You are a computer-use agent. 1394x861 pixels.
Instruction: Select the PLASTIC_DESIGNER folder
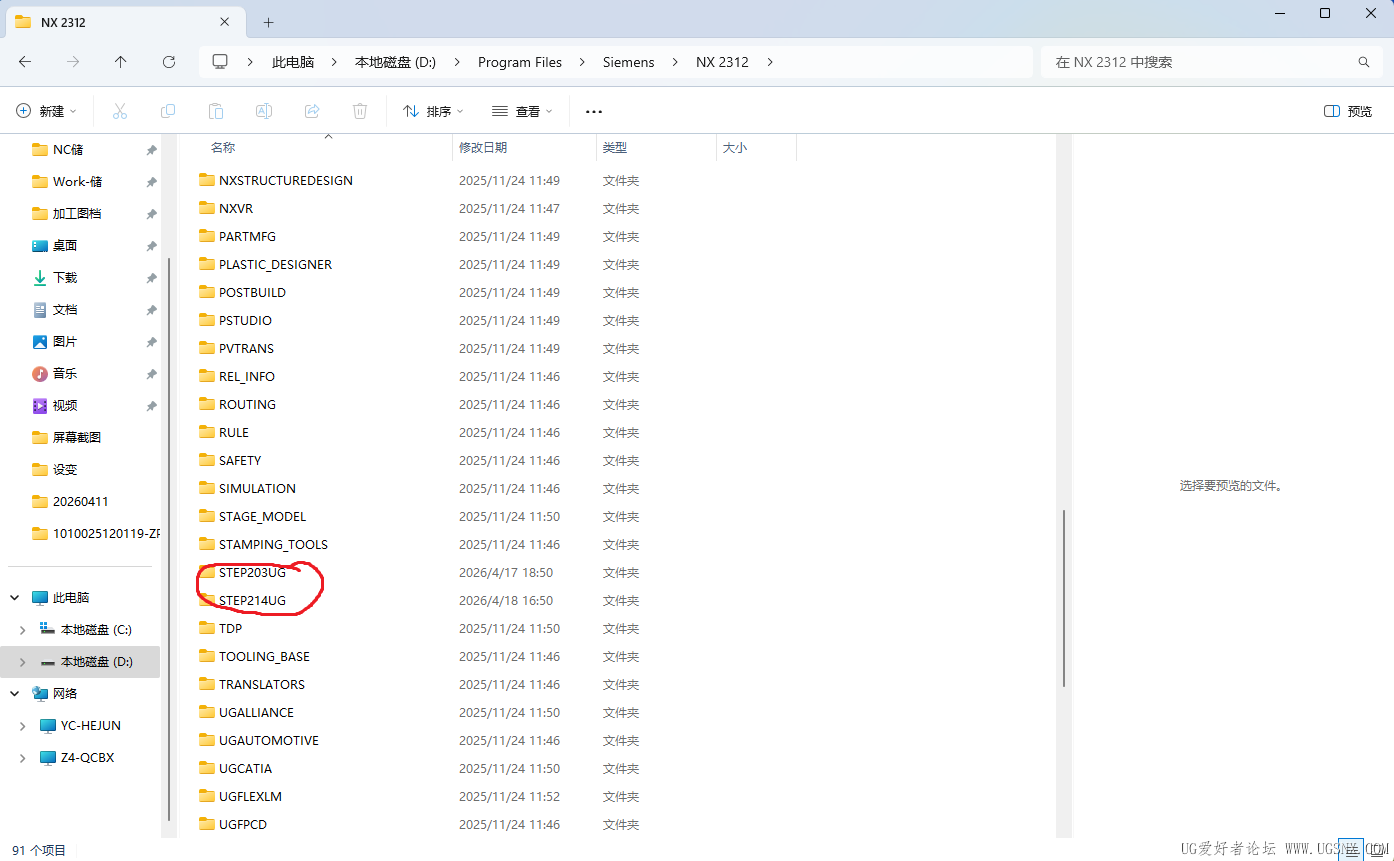275,265
